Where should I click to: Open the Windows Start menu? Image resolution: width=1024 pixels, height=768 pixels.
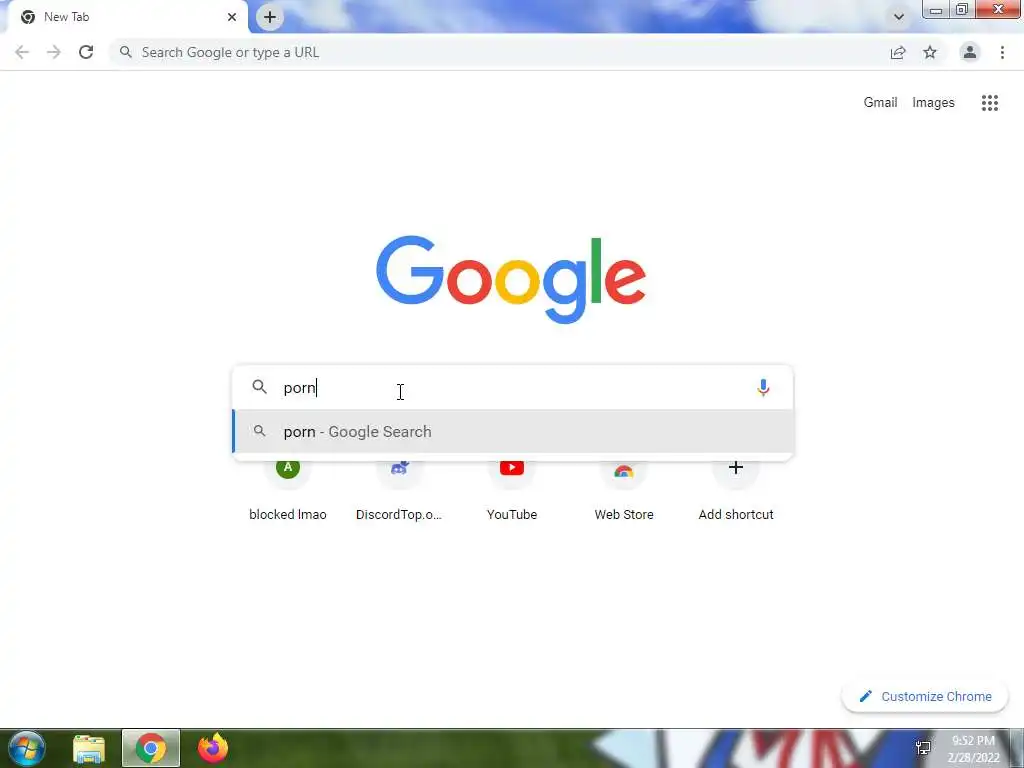(x=27, y=748)
